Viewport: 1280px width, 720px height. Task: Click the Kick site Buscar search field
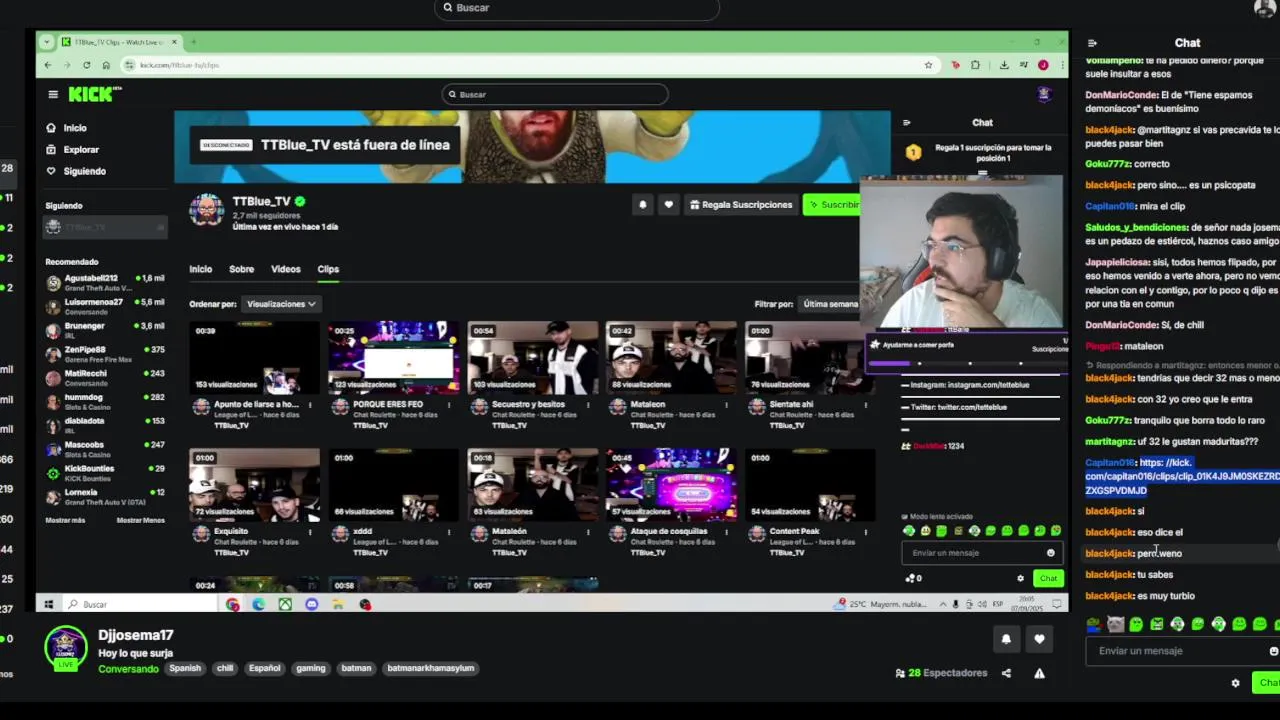tap(555, 94)
